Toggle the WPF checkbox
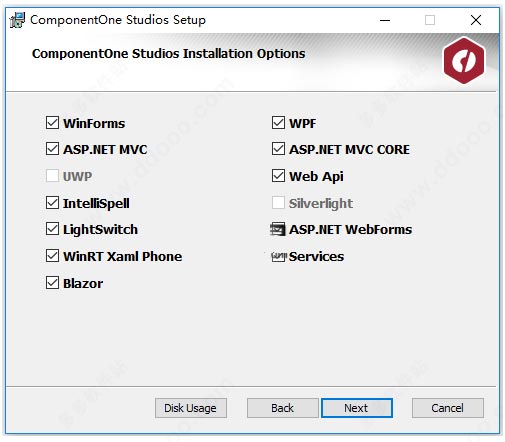The image size is (505, 442). coord(278,123)
